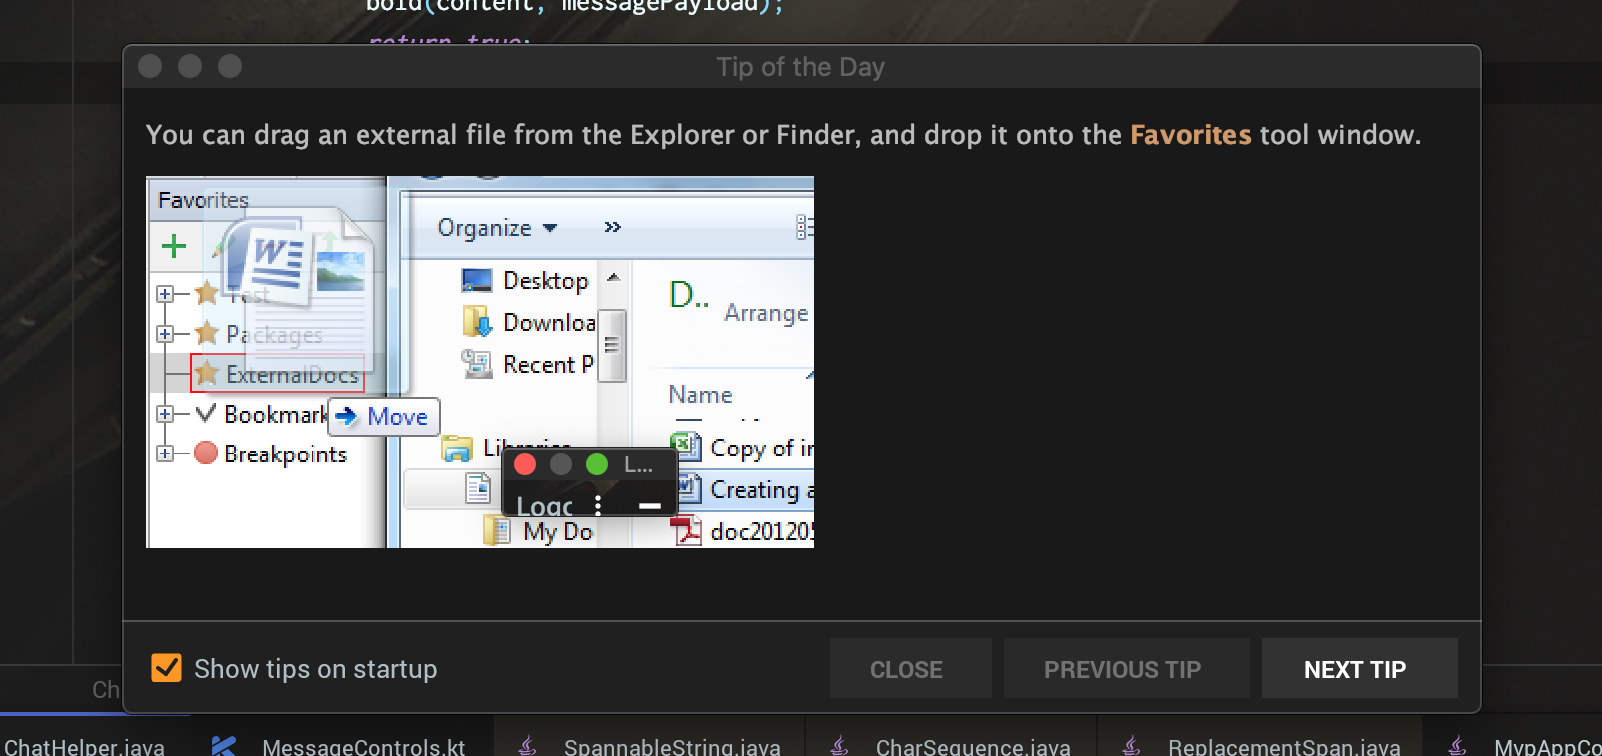1602x756 pixels.
Task: Click the red Breakpoints circle icon
Action: pyautogui.click(x=206, y=453)
